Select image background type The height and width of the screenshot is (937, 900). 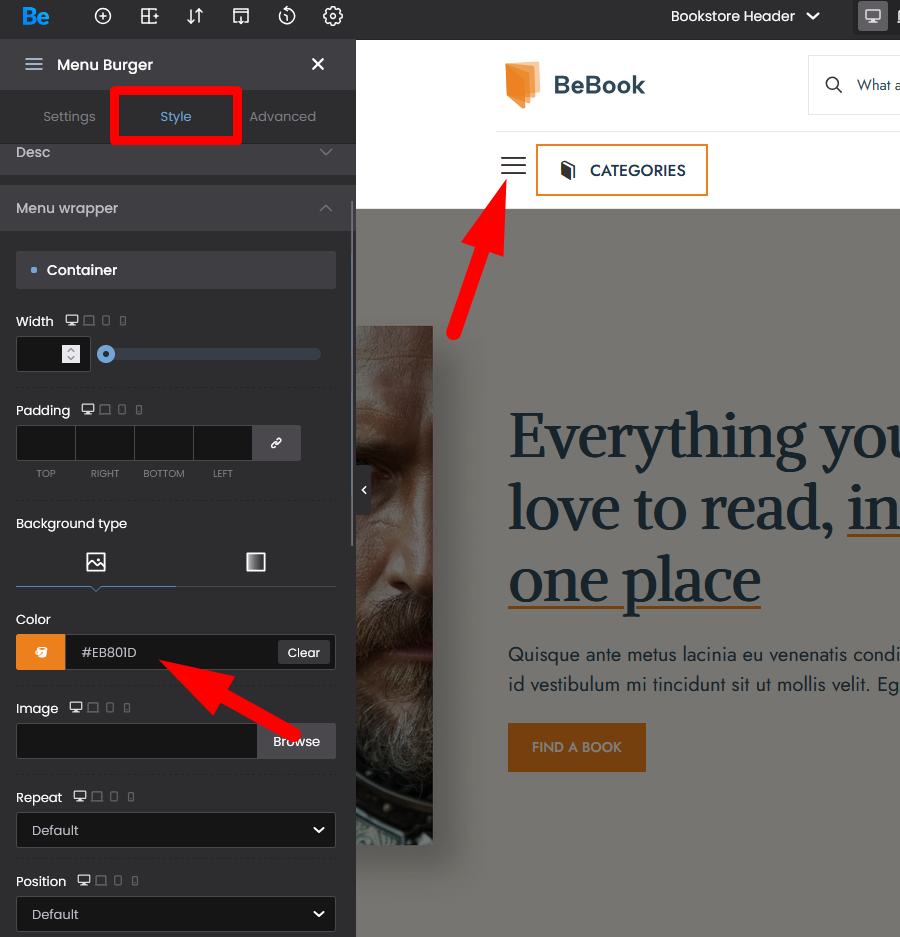[96, 562]
